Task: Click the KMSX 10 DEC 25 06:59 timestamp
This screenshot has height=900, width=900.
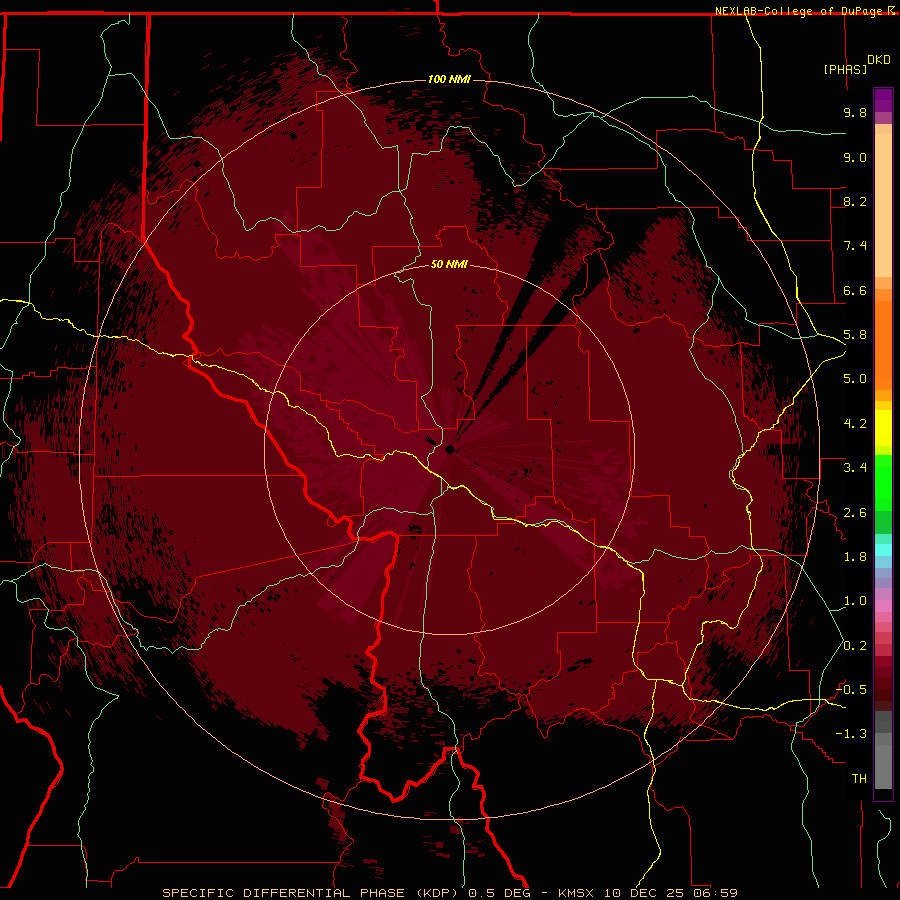Action: tap(647, 893)
